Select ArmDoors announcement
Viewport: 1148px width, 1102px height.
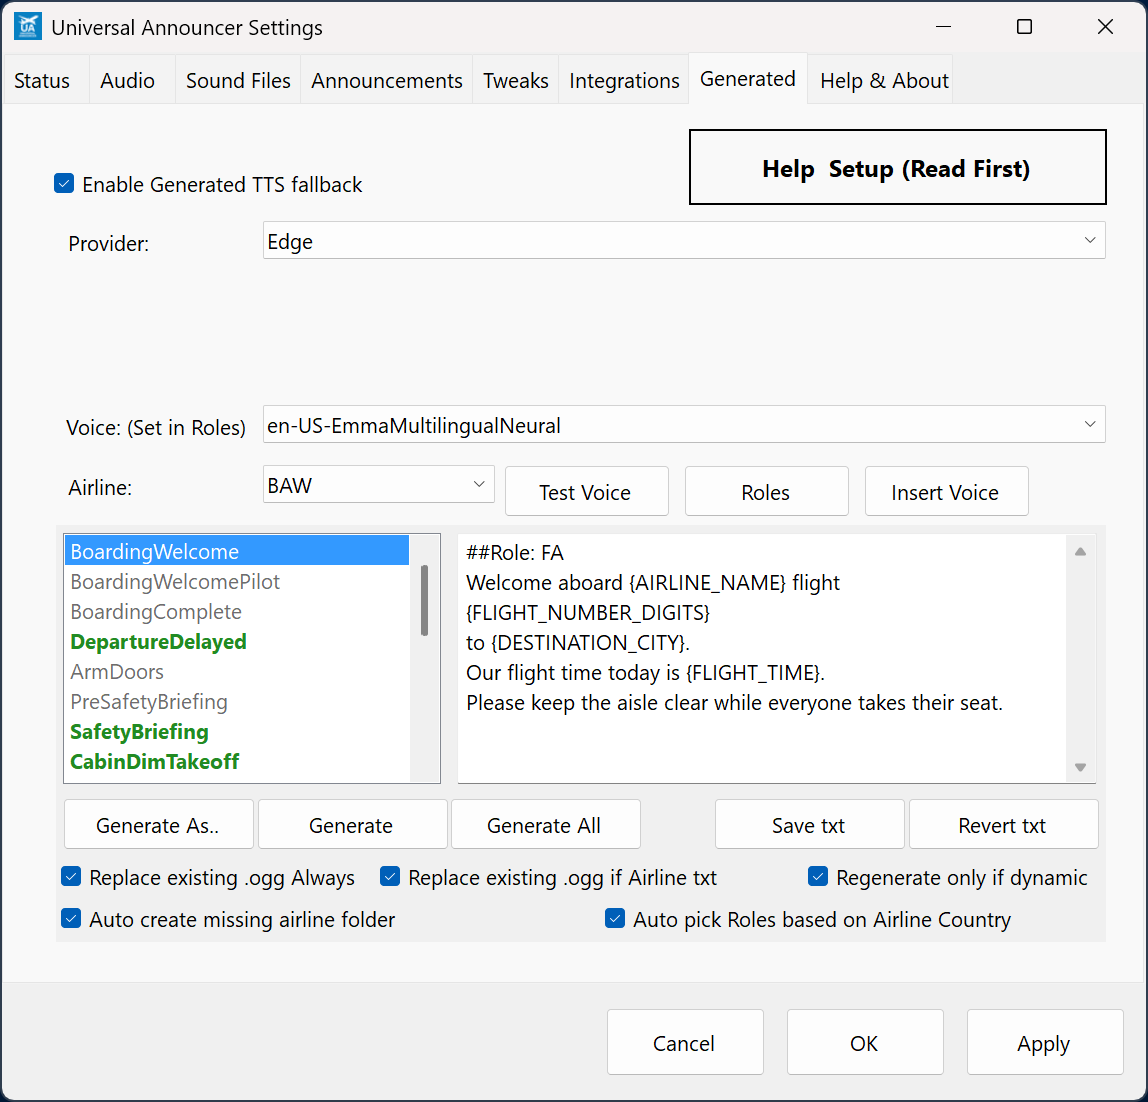[x=237, y=671]
